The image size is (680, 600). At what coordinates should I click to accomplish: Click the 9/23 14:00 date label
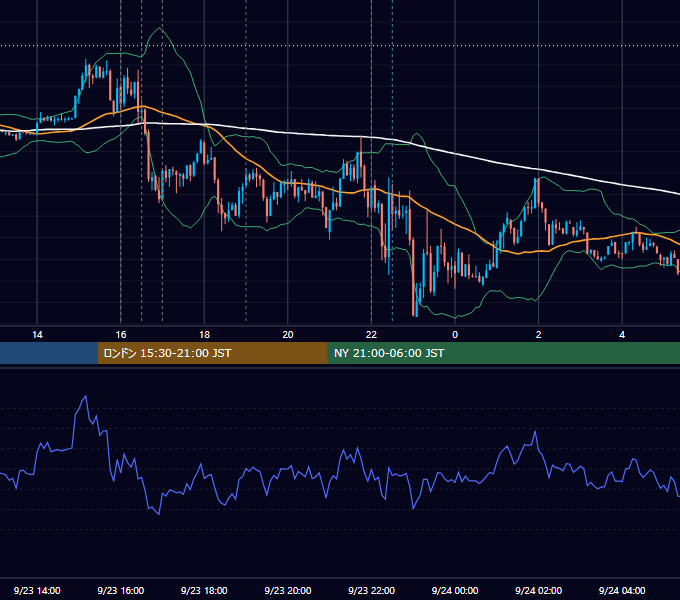click(37, 590)
